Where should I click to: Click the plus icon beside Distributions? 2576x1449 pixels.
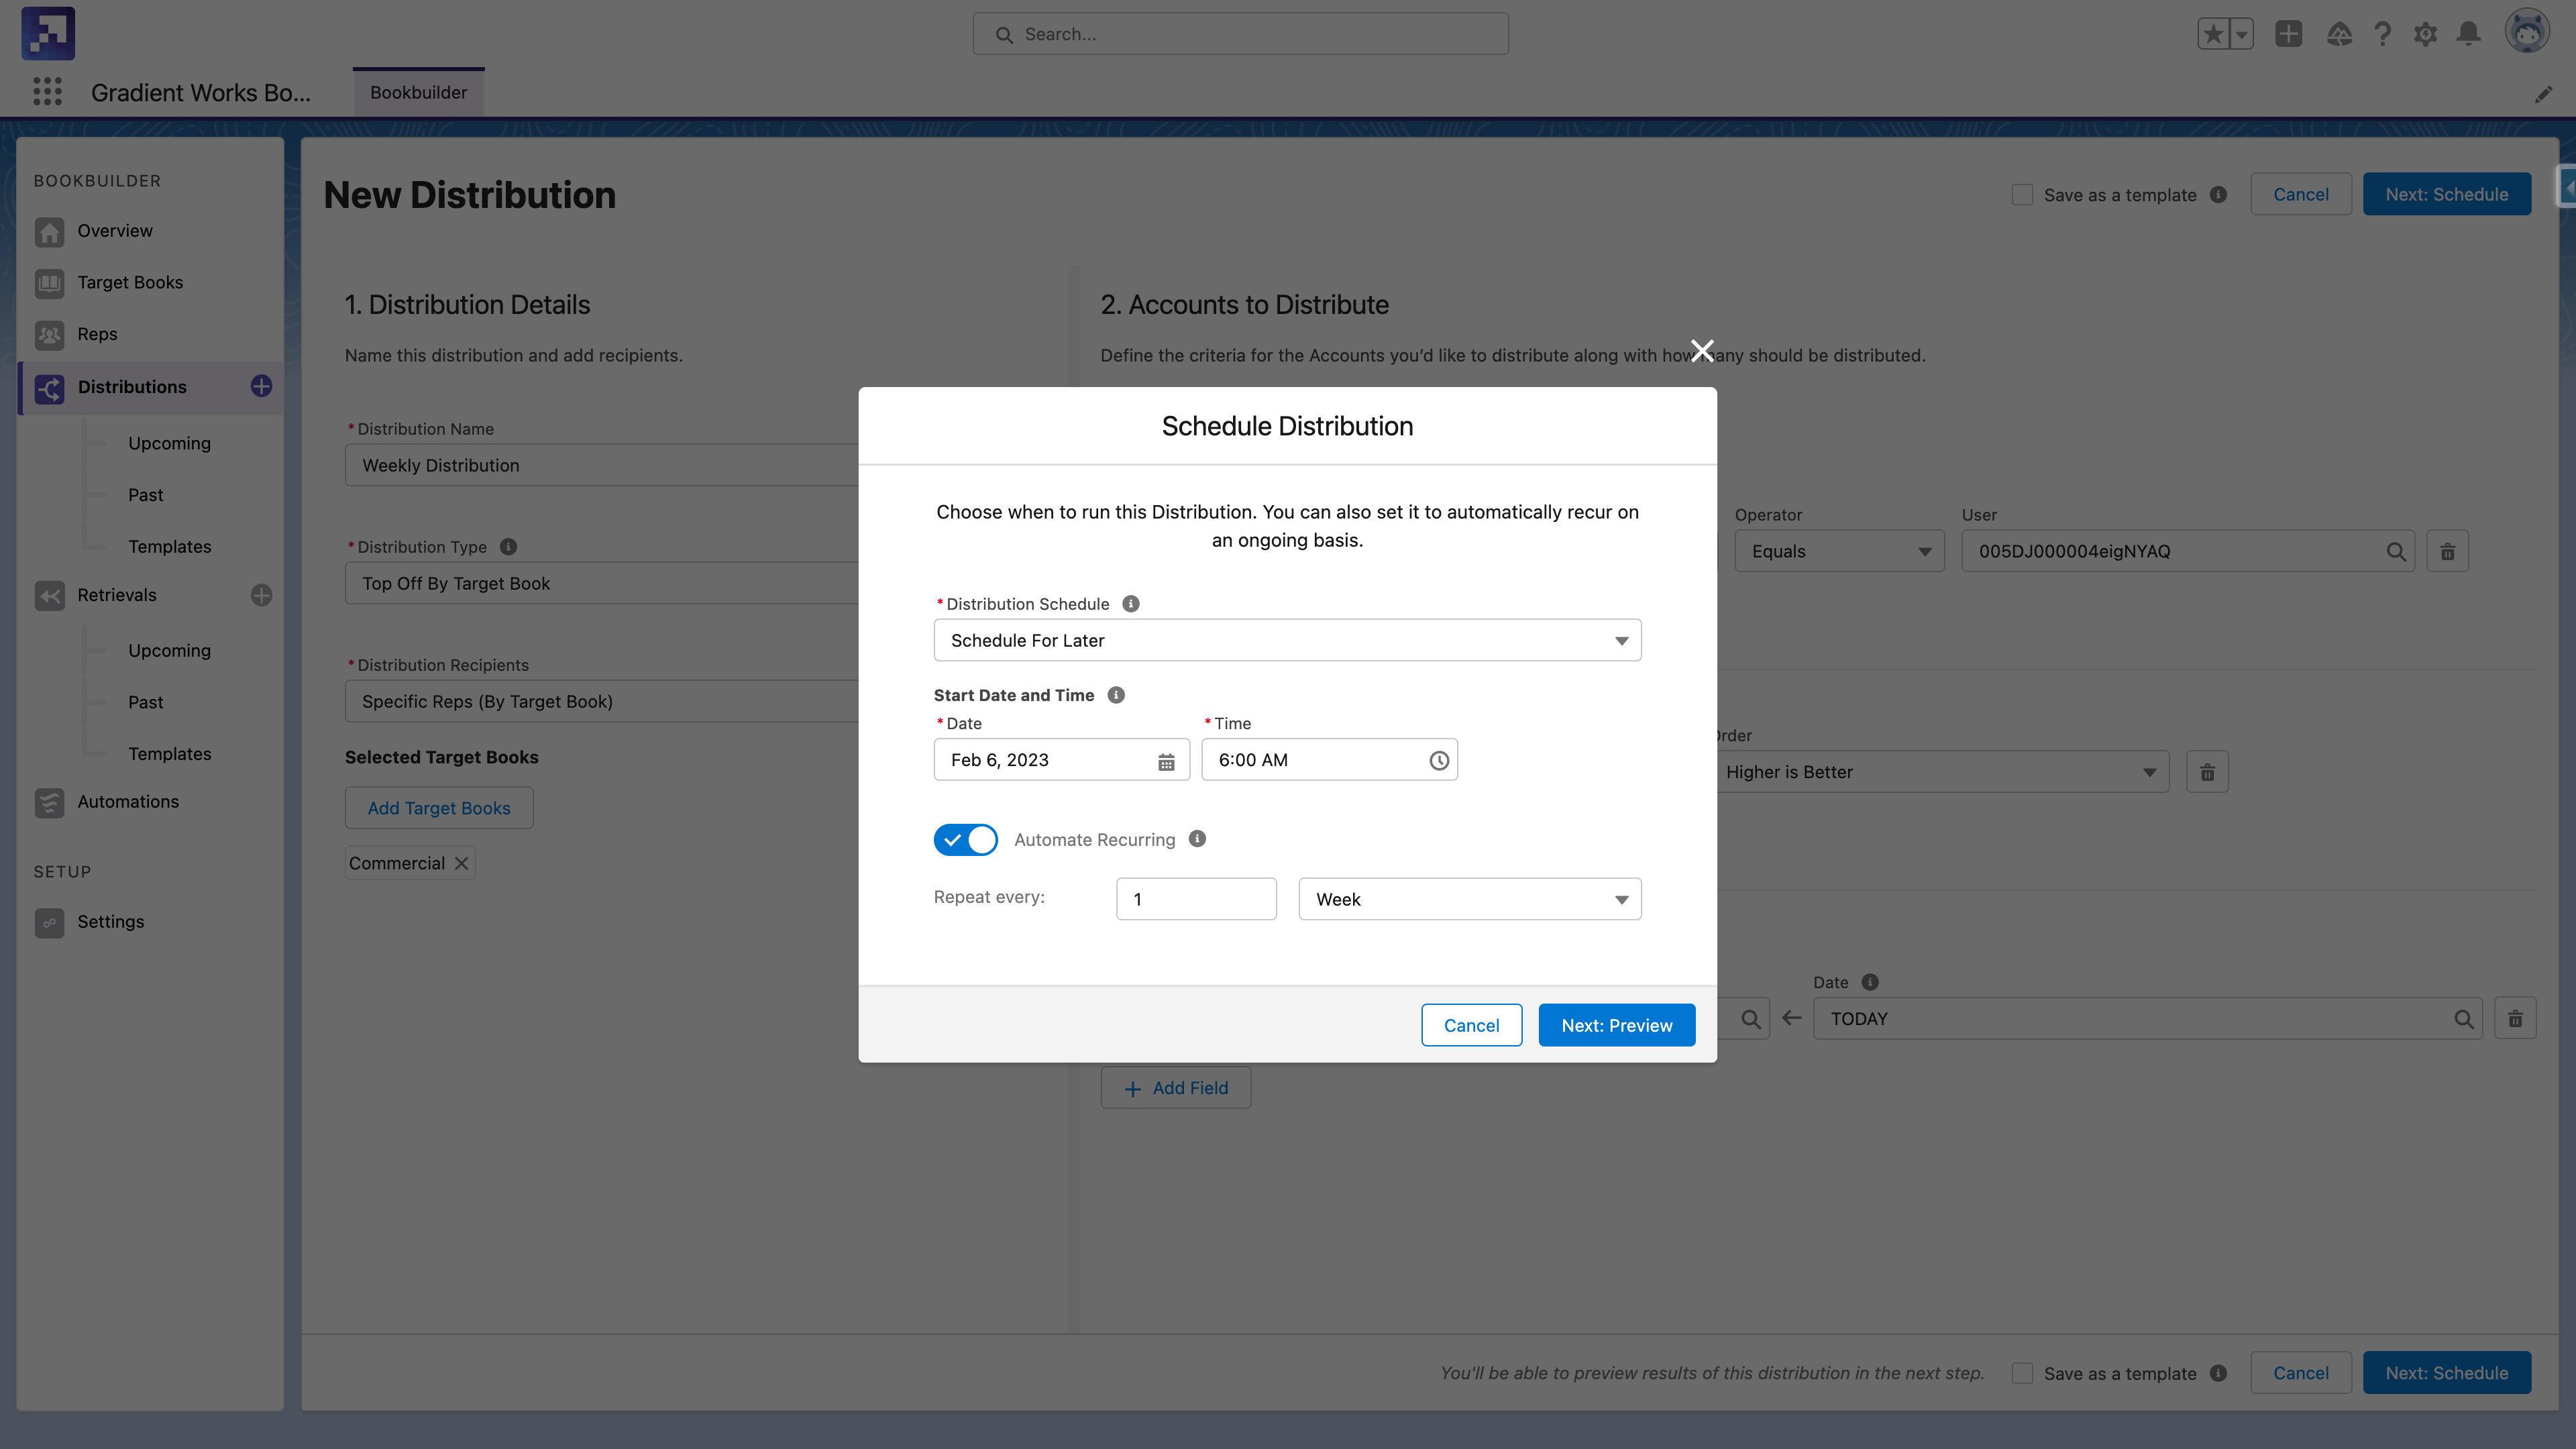pyautogui.click(x=261, y=386)
